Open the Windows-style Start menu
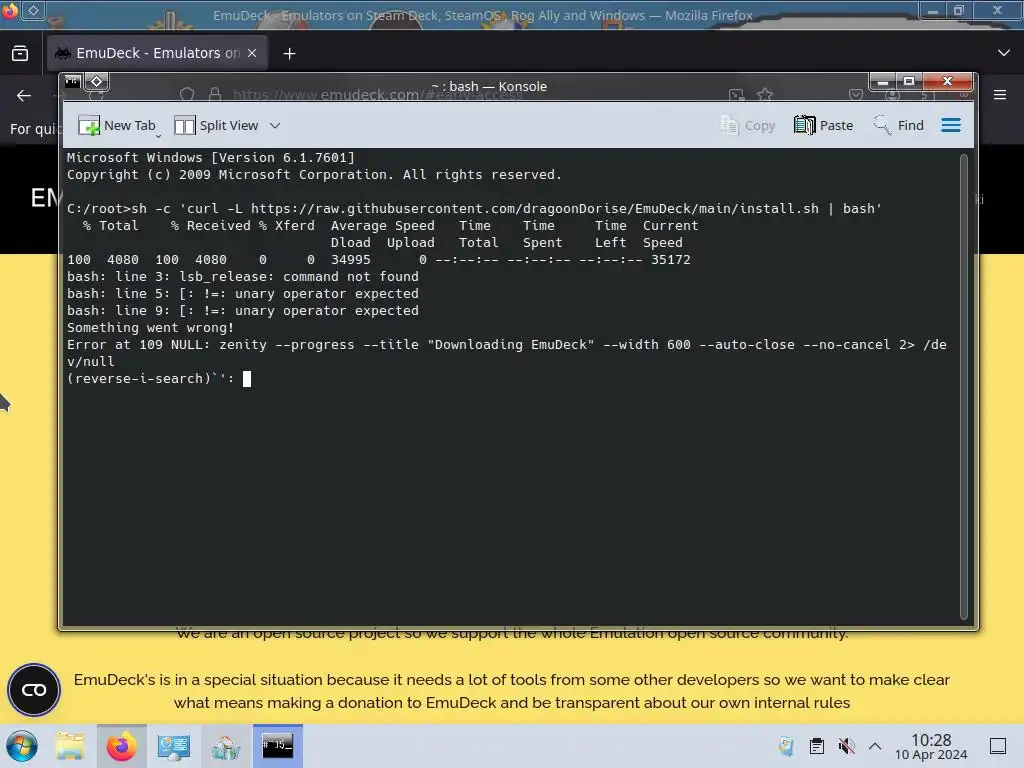Image resolution: width=1024 pixels, height=768 pixels. click(x=22, y=746)
